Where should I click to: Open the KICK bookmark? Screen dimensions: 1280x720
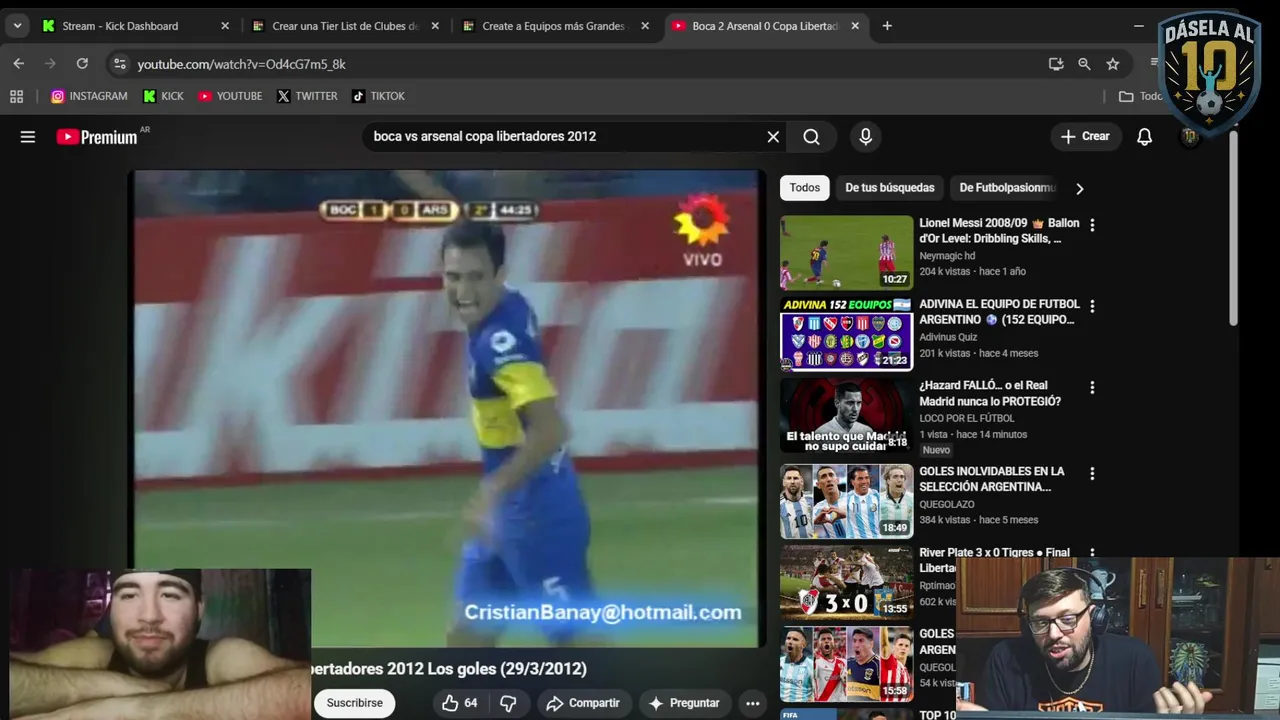tap(163, 96)
